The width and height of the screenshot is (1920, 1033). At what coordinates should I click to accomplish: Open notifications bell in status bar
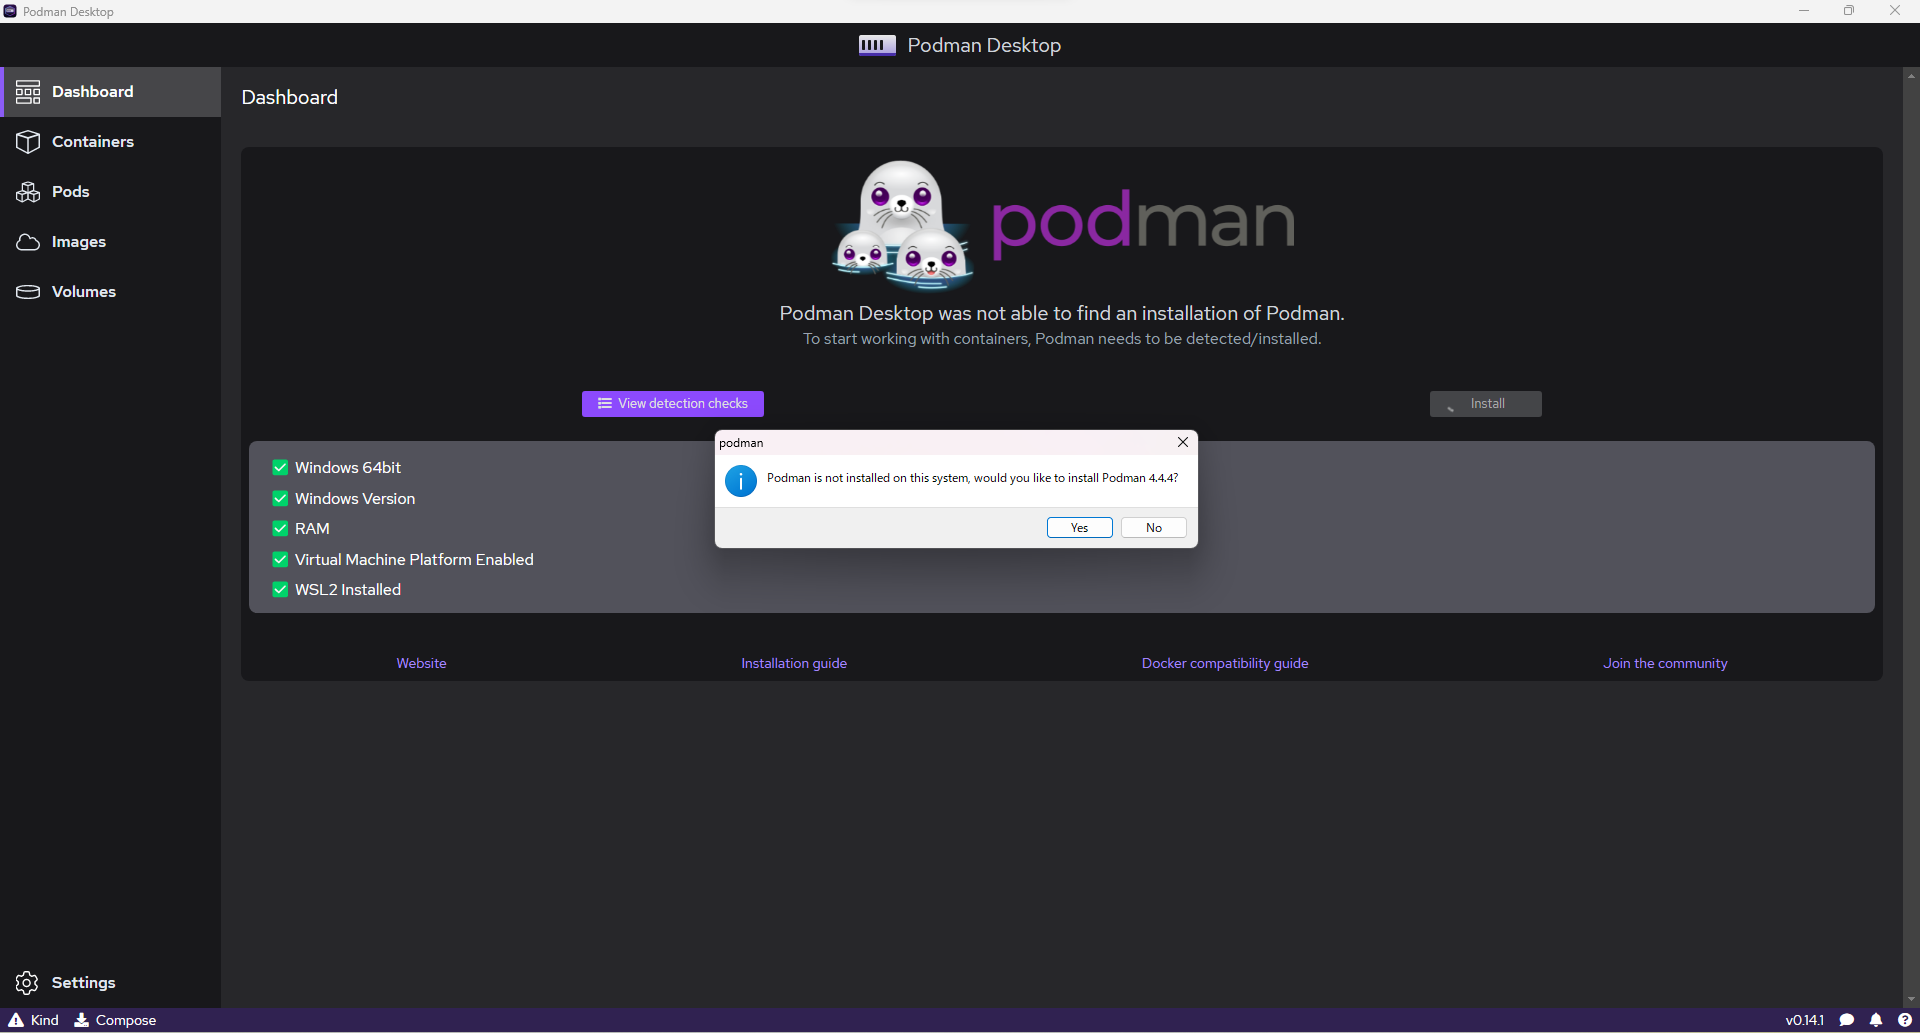pyautogui.click(x=1875, y=1019)
